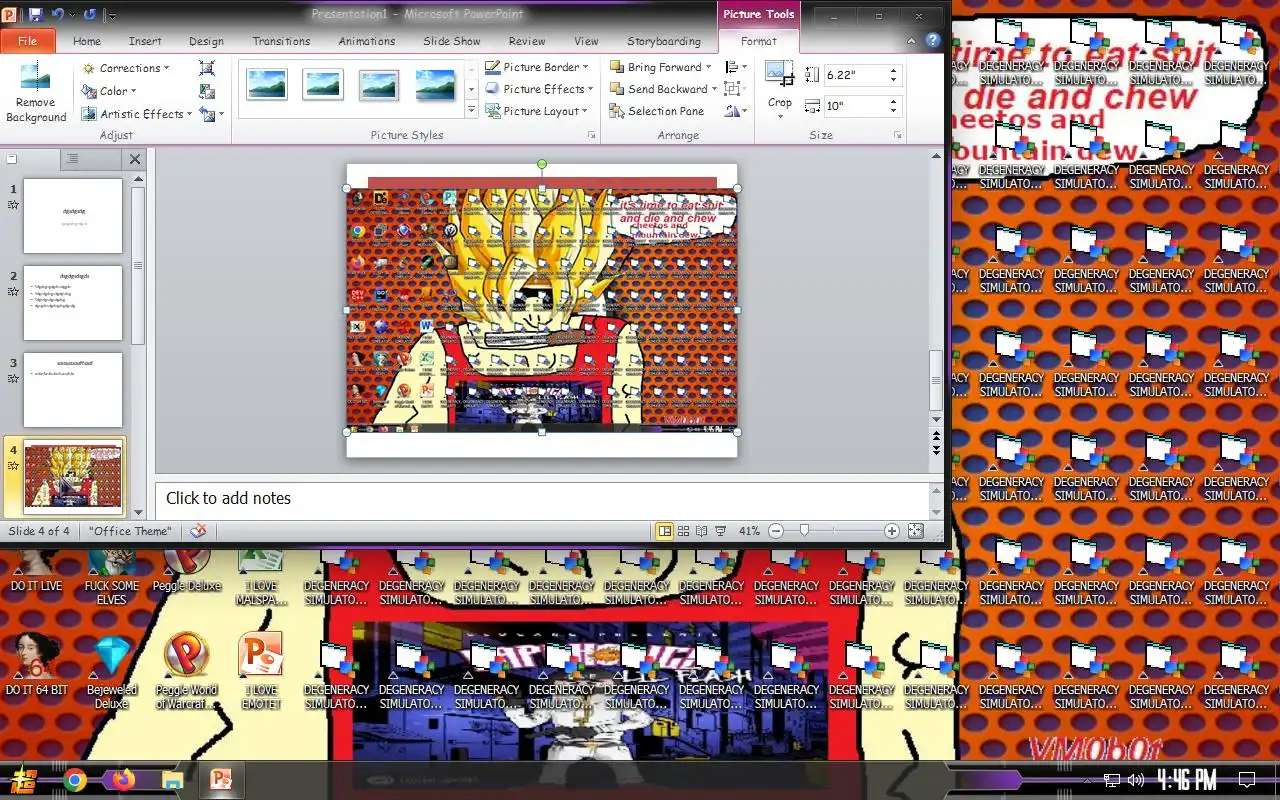Click the 41% zoom level
The width and height of the screenshot is (1280, 800).
point(749,531)
